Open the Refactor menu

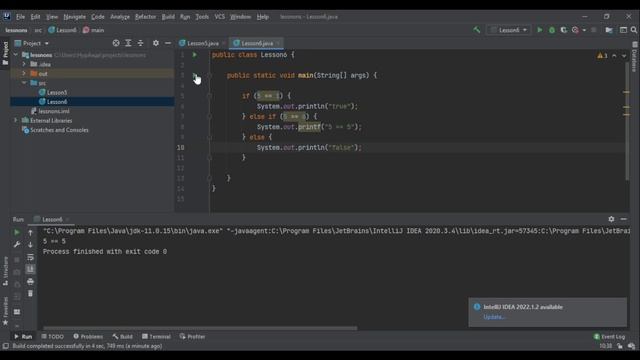click(x=145, y=17)
